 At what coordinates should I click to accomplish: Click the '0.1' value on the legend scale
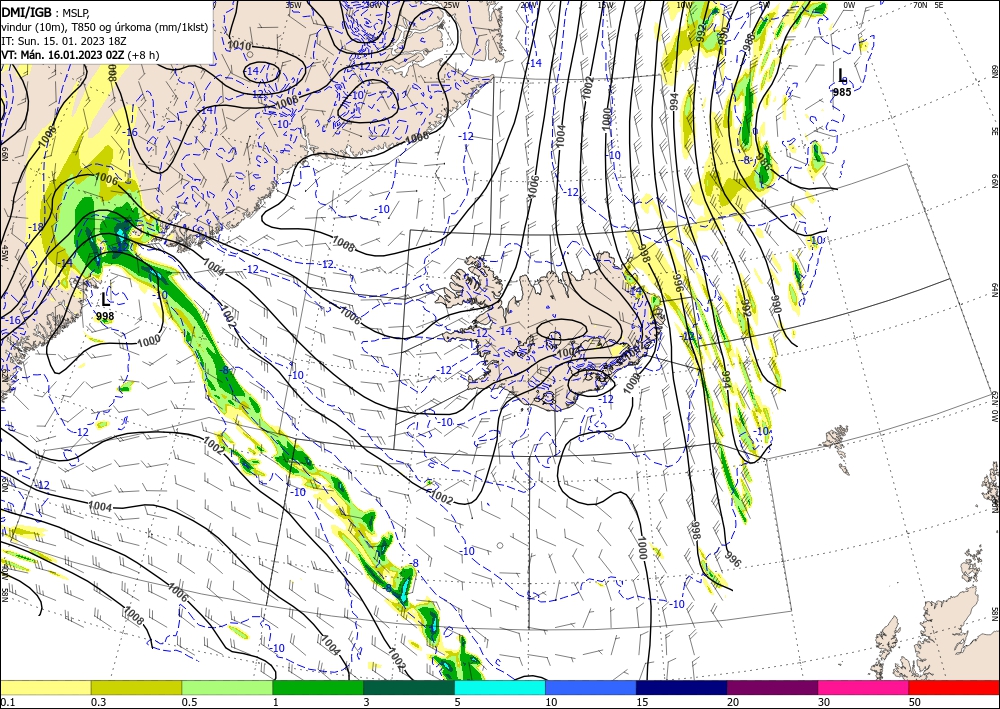(6, 702)
